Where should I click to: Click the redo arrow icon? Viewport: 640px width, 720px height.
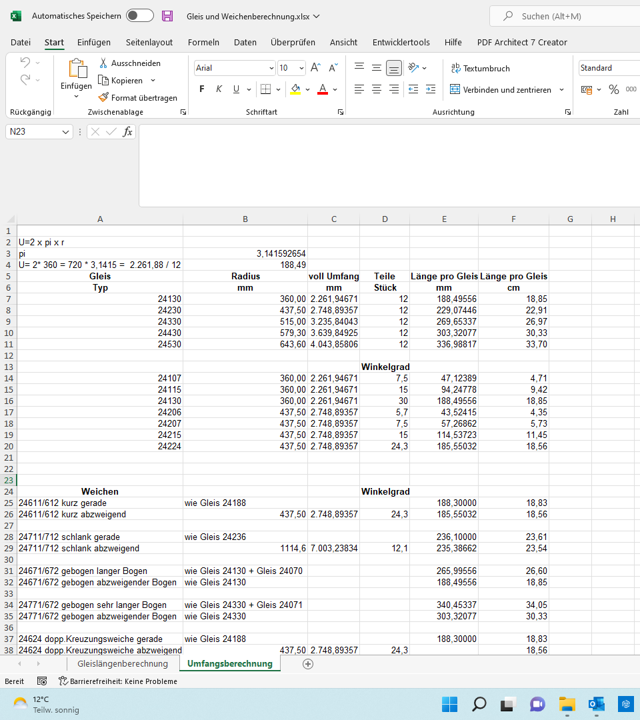tap(25, 79)
